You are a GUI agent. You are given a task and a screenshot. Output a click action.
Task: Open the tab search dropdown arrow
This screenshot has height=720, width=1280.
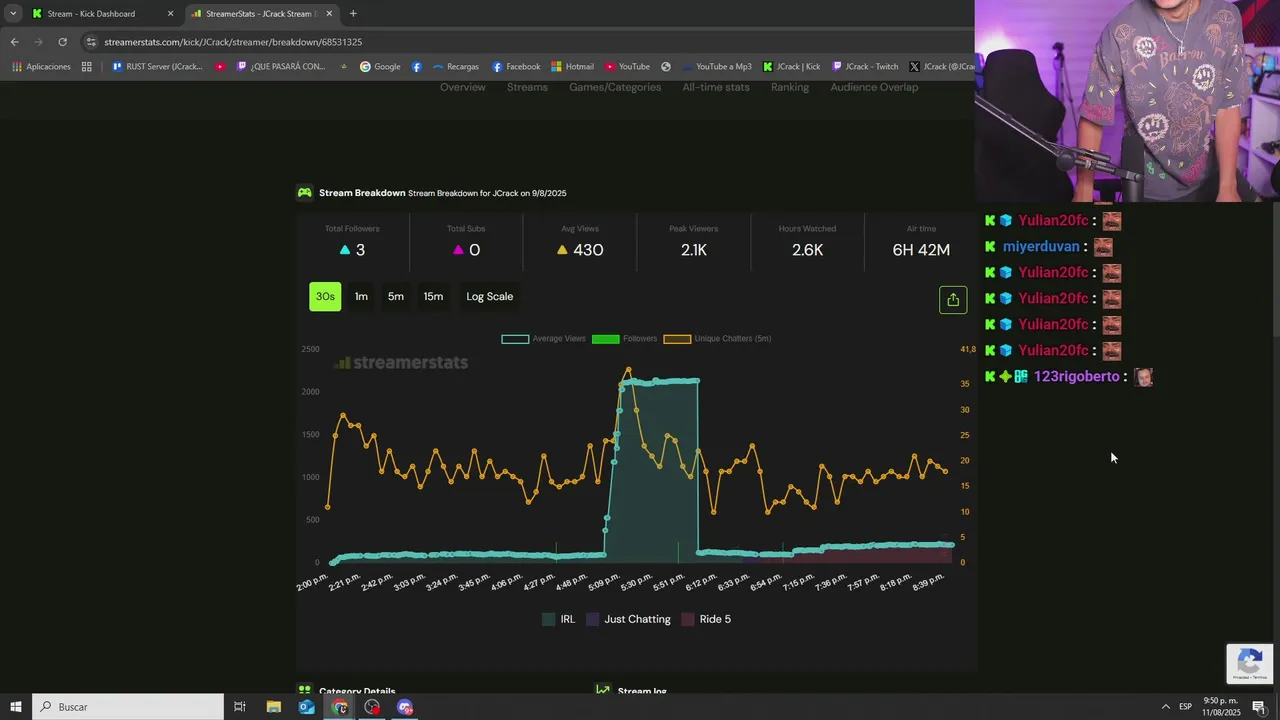13,14
